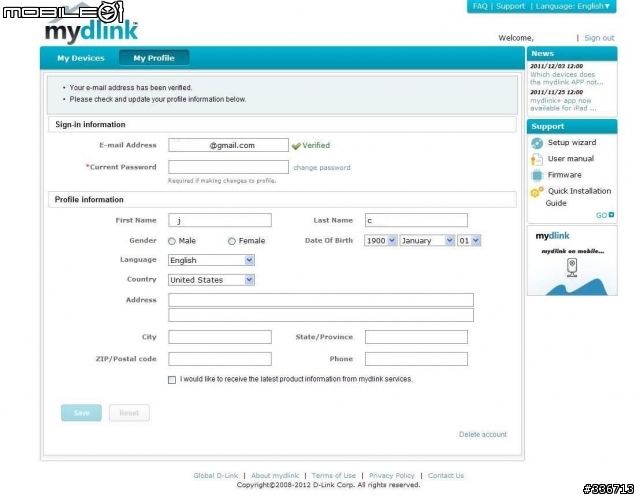Focus the Current Password field
The image size is (640, 497).
tap(228, 167)
